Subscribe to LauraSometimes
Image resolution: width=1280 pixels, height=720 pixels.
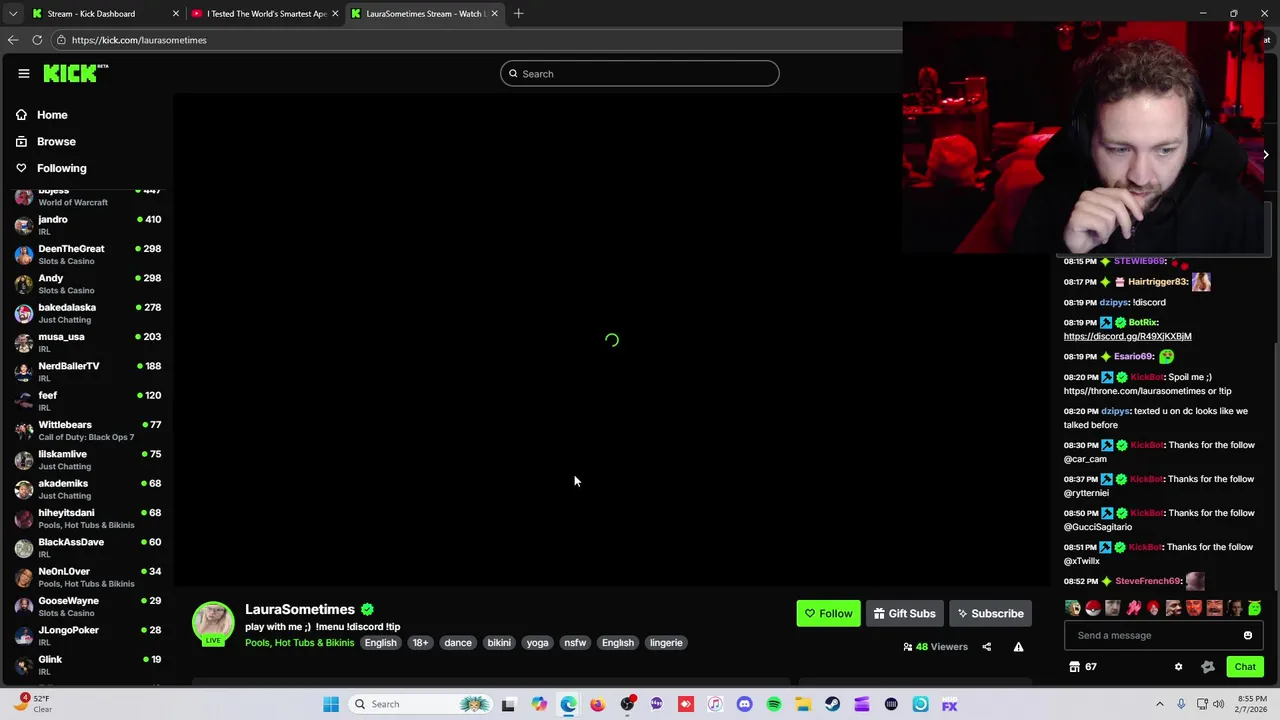(x=990, y=614)
